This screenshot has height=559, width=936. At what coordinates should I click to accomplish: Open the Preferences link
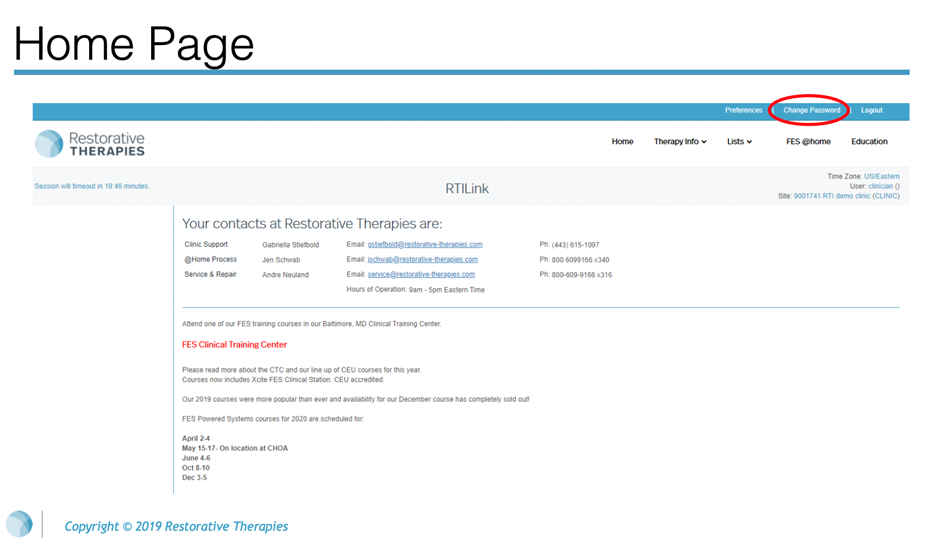pos(743,111)
